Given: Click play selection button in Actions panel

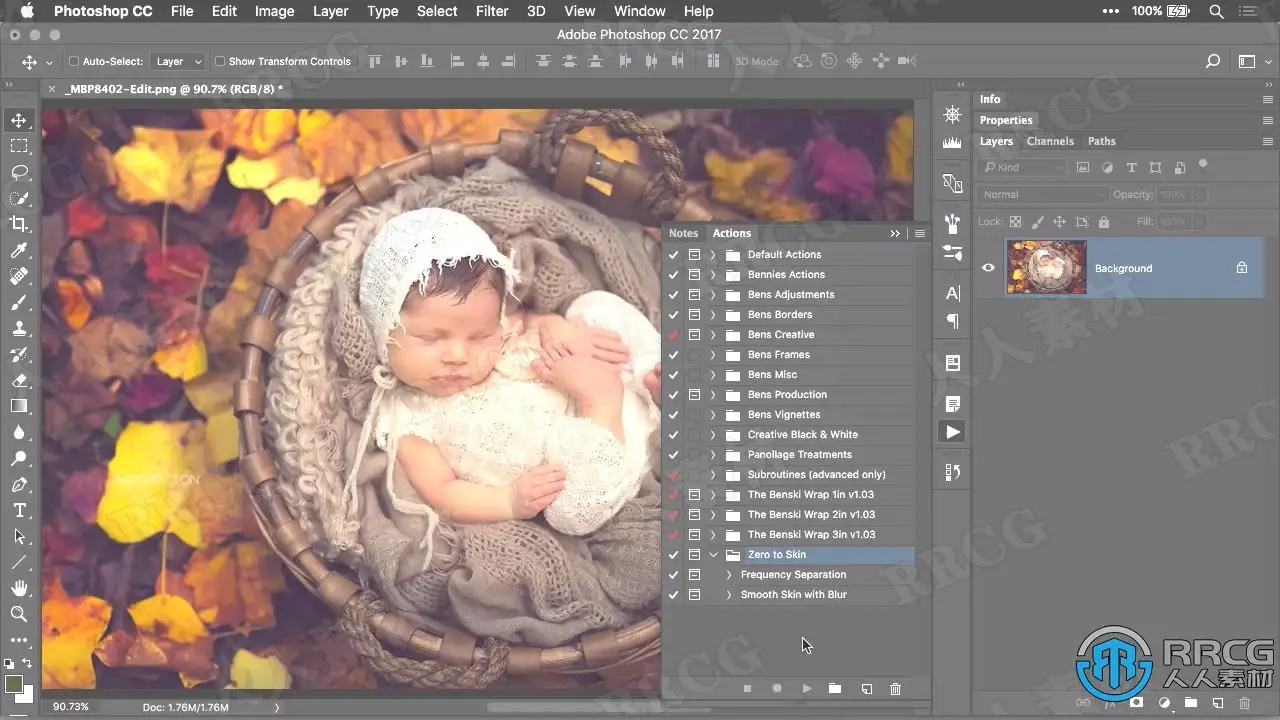Looking at the screenshot, I should [807, 688].
